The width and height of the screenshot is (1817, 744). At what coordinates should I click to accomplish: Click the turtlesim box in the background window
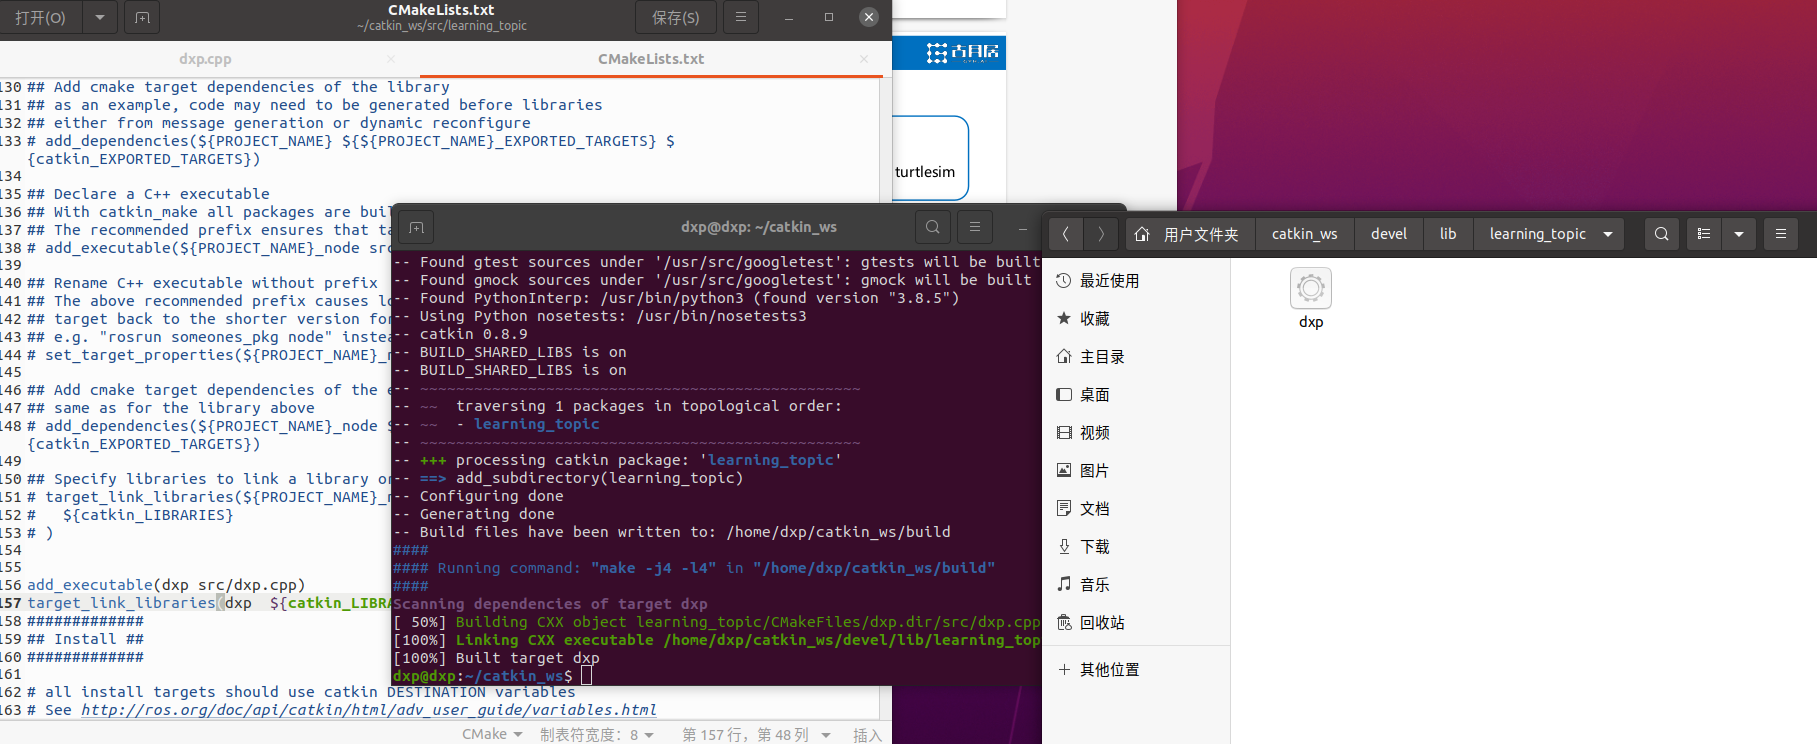pyautogui.click(x=929, y=158)
